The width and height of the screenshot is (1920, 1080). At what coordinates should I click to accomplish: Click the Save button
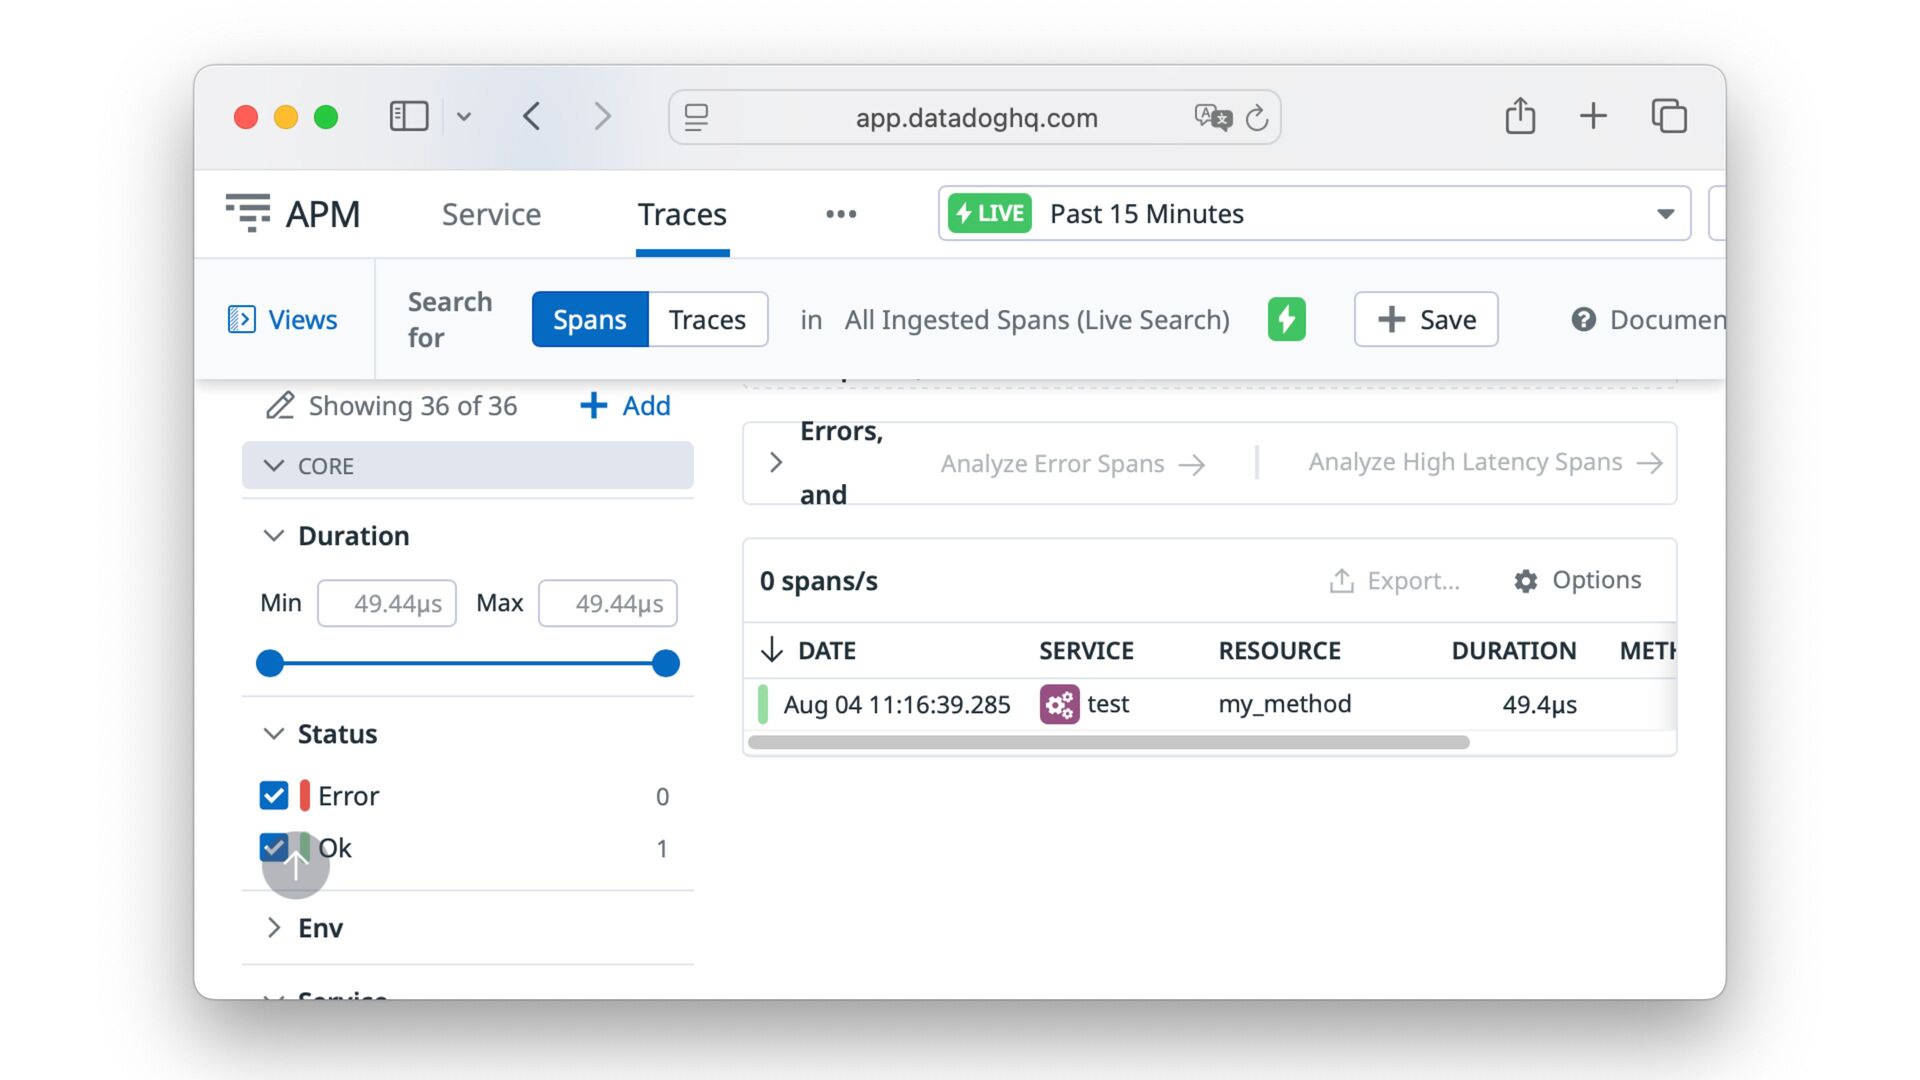(1425, 319)
